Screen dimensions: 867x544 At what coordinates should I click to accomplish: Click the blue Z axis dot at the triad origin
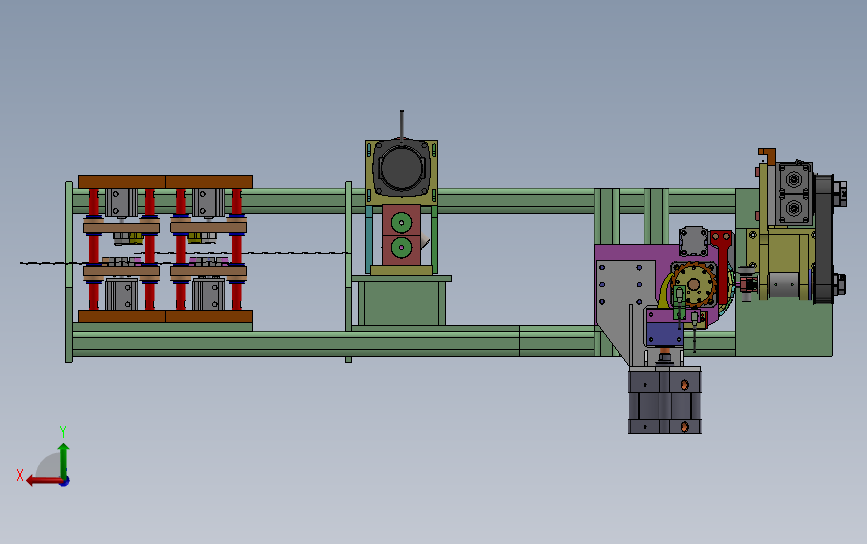[x=65, y=482]
